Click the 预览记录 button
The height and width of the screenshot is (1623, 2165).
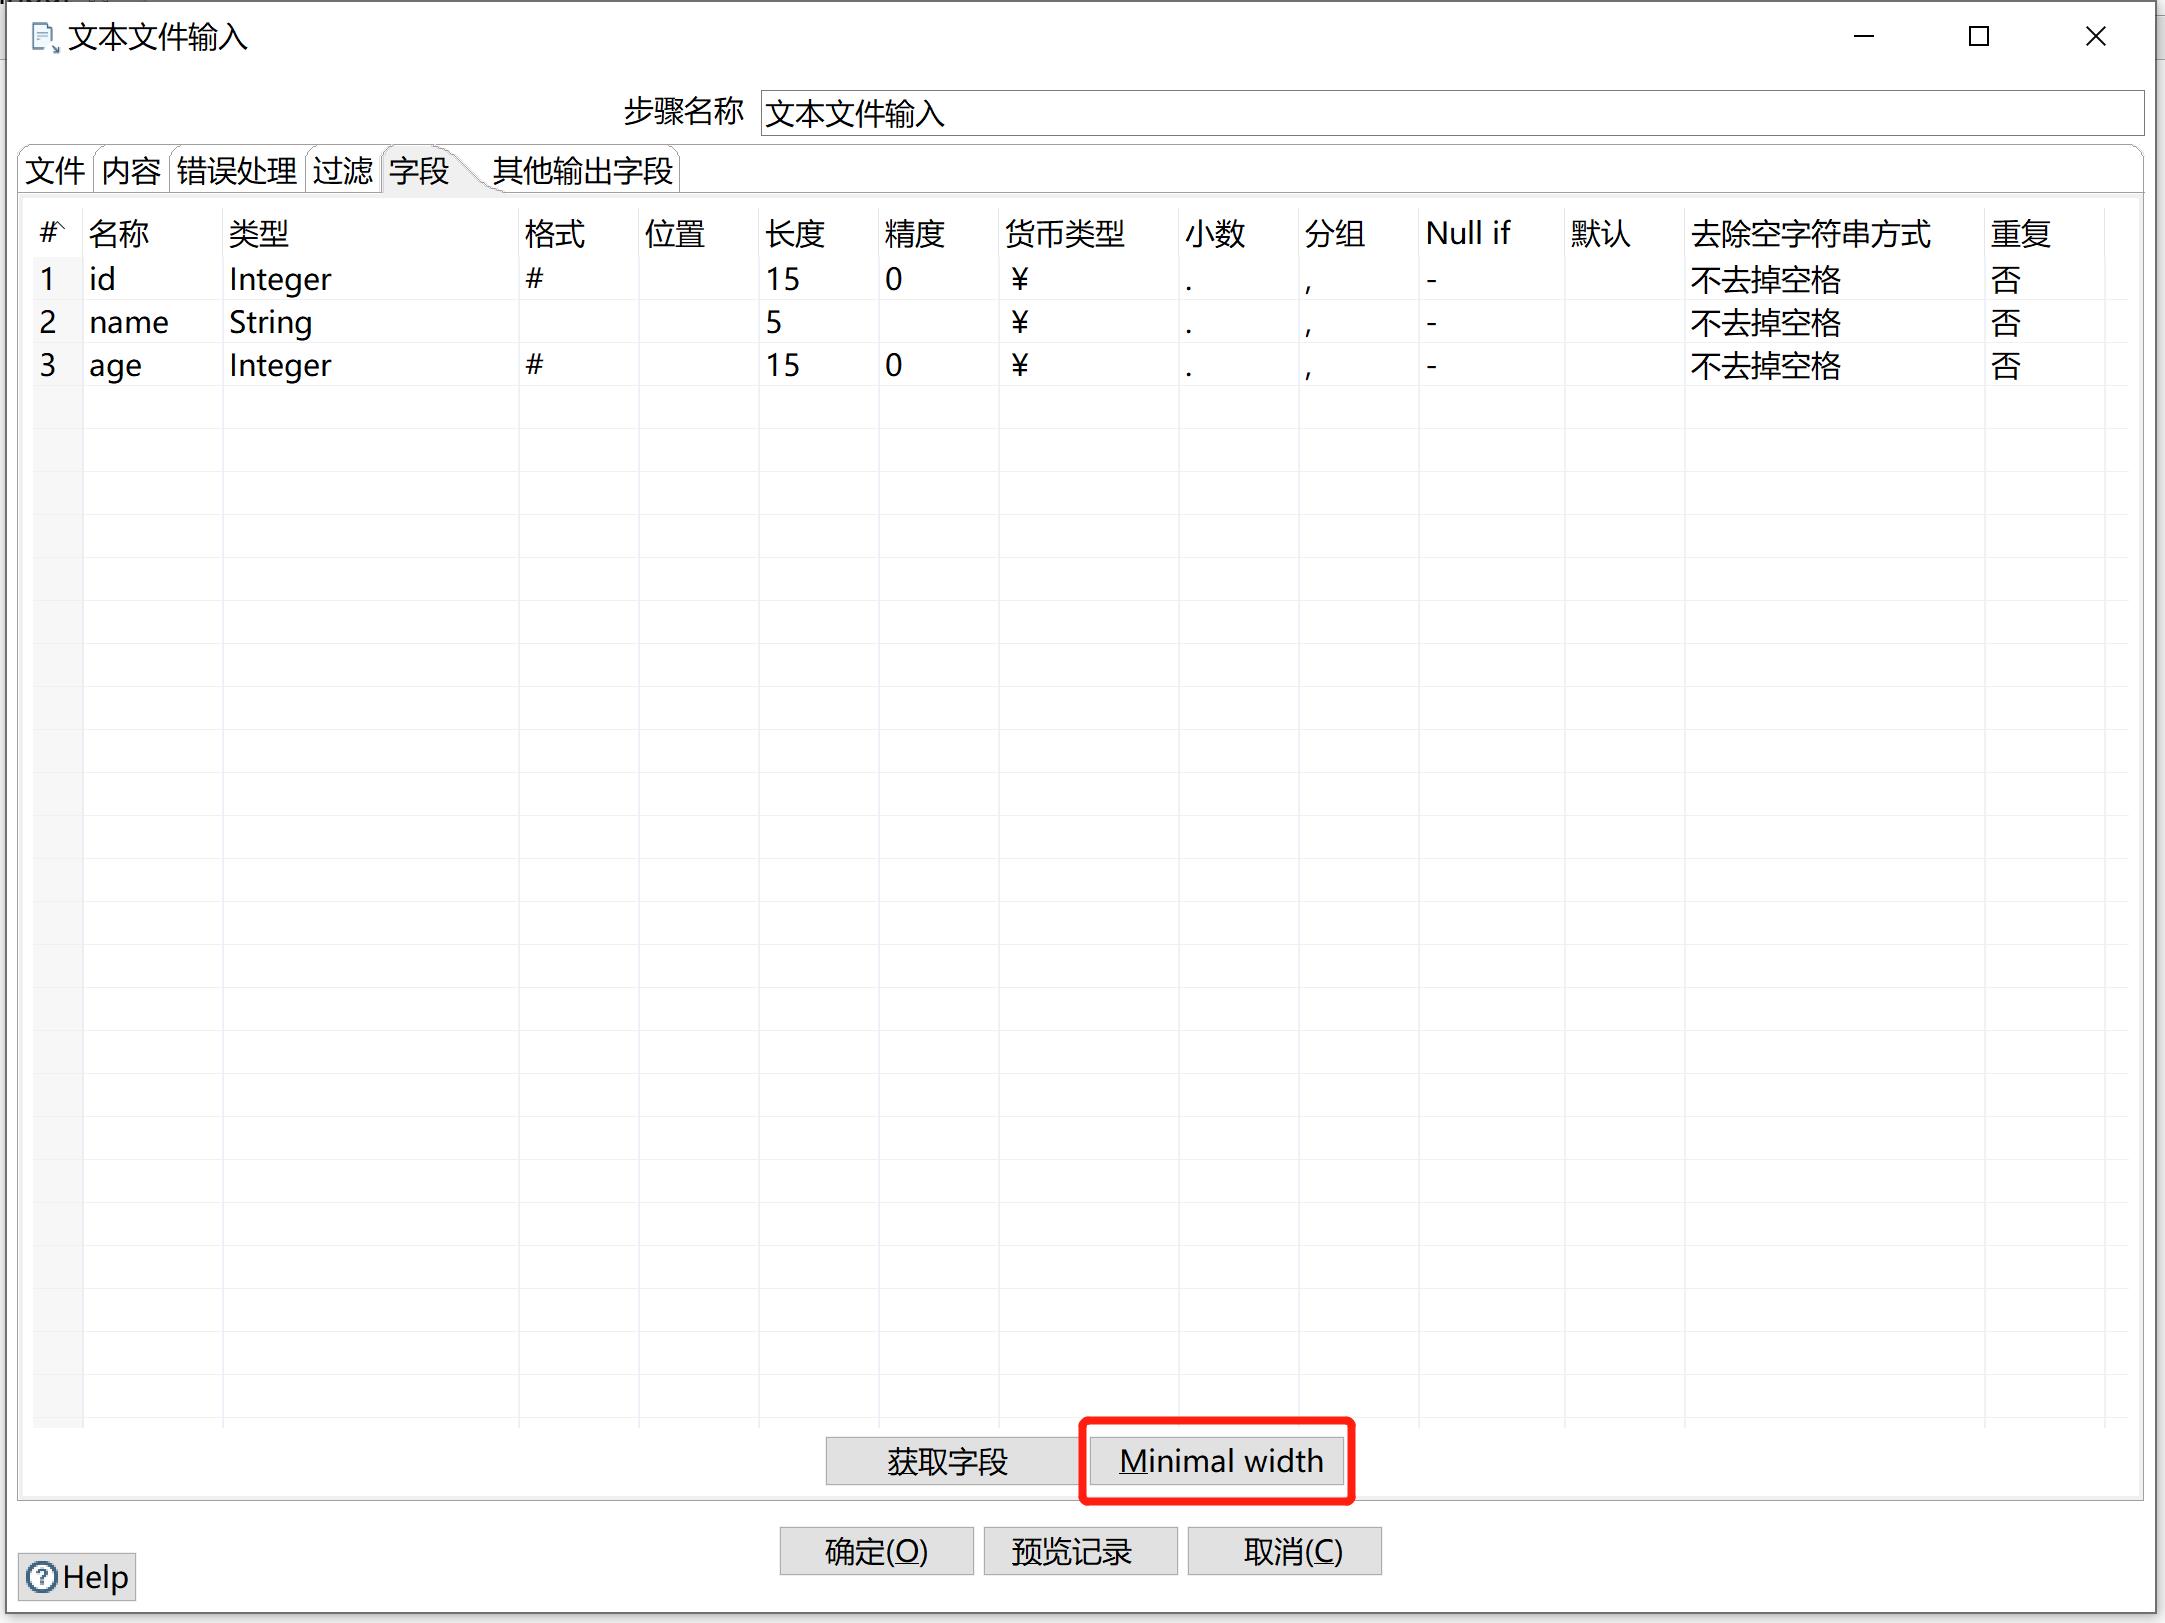1080,1551
